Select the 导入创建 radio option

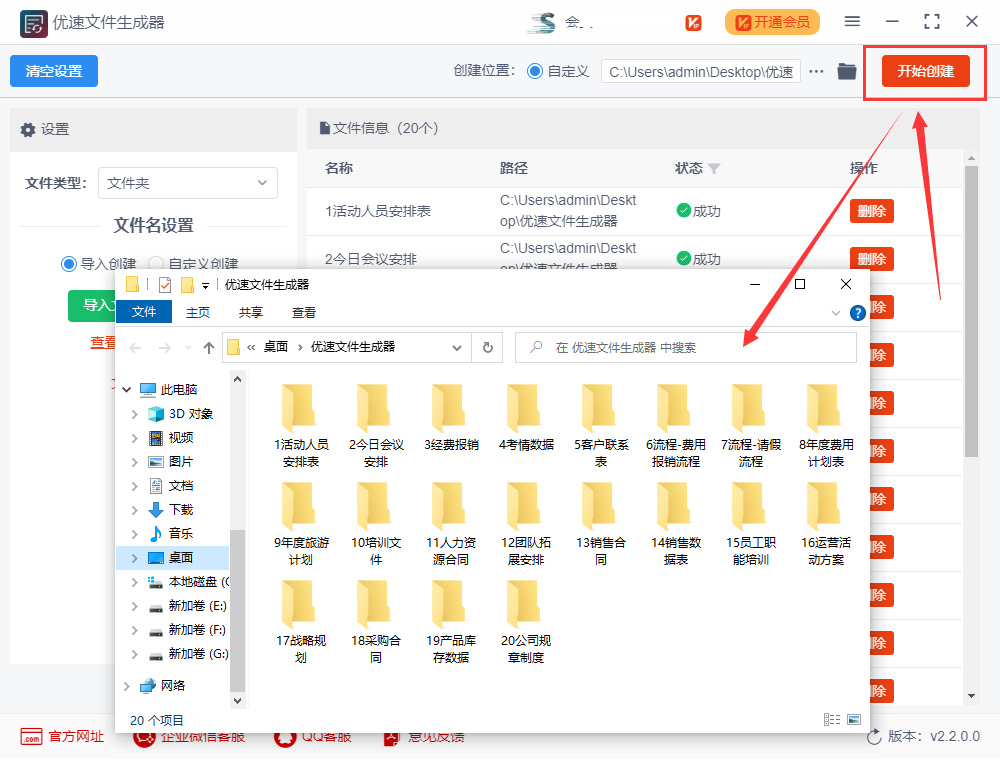click(69, 264)
